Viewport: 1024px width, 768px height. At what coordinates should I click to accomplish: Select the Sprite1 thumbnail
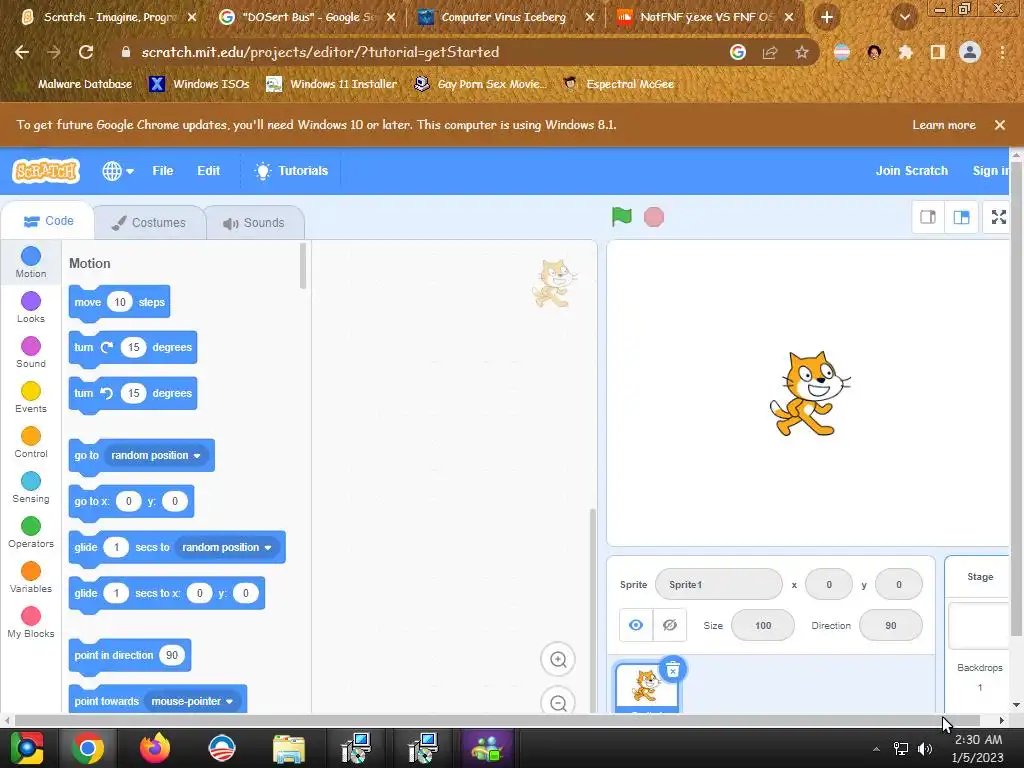pyautogui.click(x=647, y=690)
